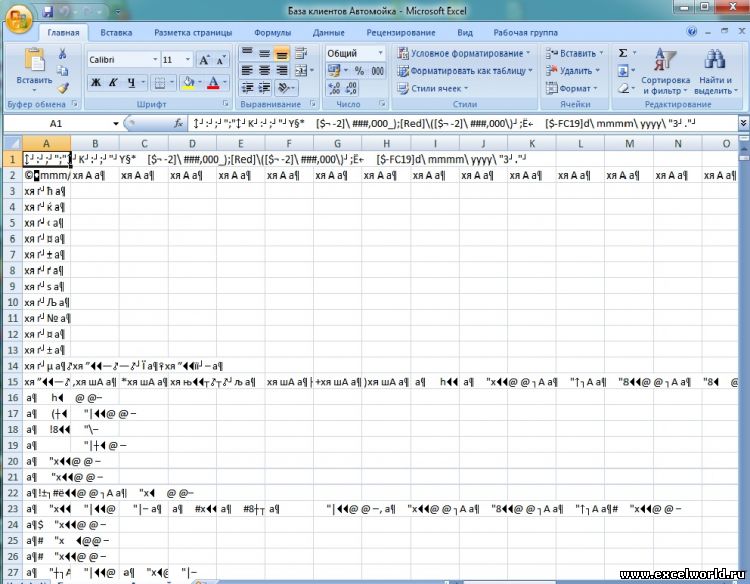
Task: Click Clear eraser icon
Action: point(623,88)
